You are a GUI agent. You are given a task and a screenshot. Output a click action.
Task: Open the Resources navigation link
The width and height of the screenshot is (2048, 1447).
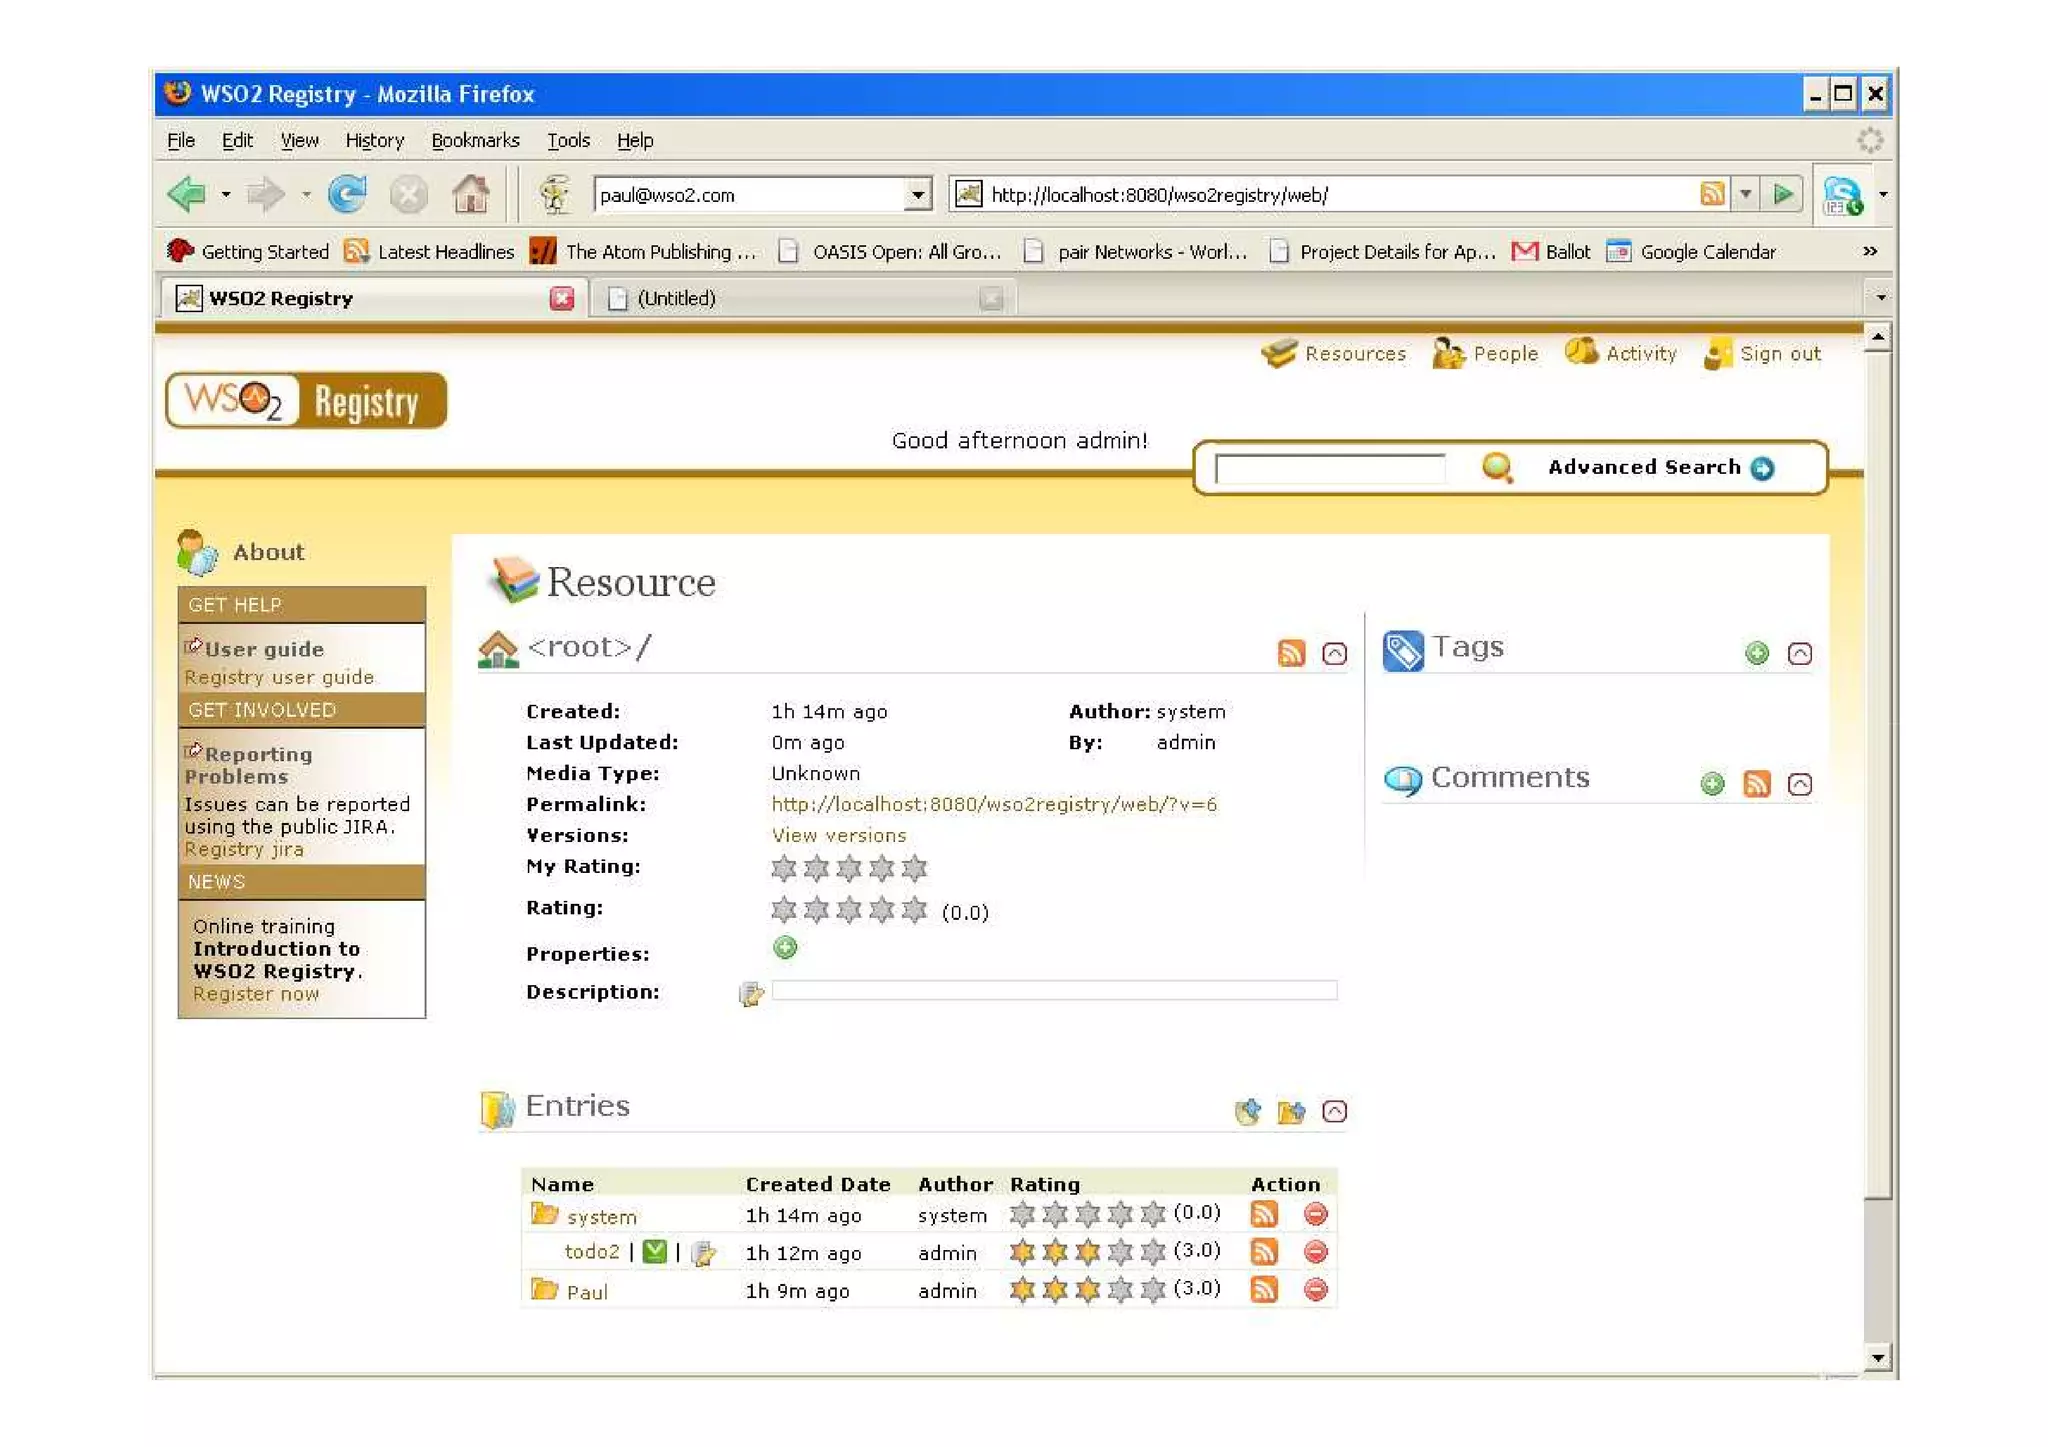[1334, 353]
